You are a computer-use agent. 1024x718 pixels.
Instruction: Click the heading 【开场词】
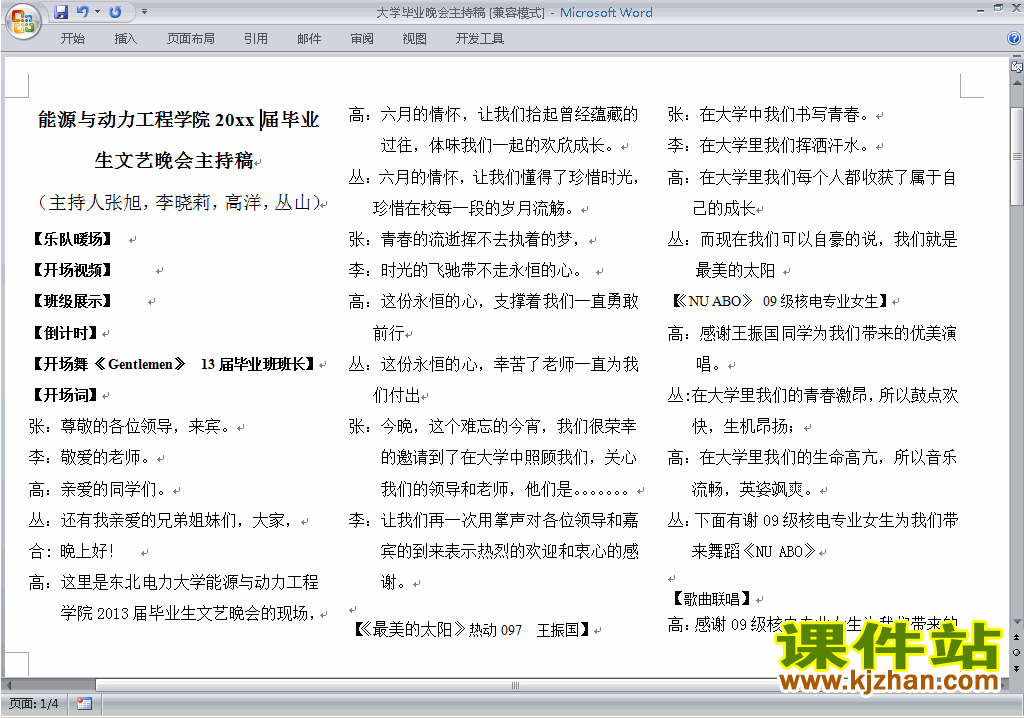coord(65,395)
